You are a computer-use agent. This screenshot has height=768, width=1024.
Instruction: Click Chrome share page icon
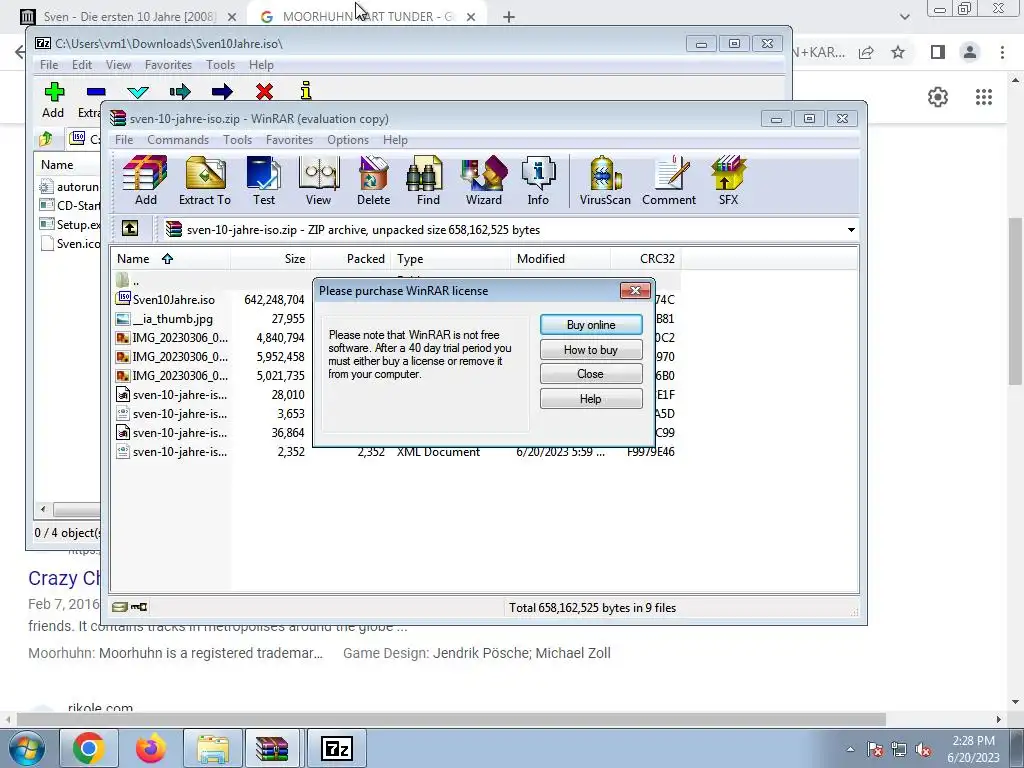(x=866, y=52)
